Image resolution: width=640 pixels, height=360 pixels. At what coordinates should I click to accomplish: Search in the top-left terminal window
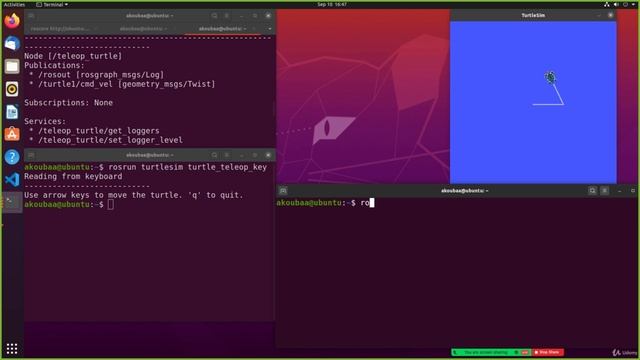(x=214, y=16)
